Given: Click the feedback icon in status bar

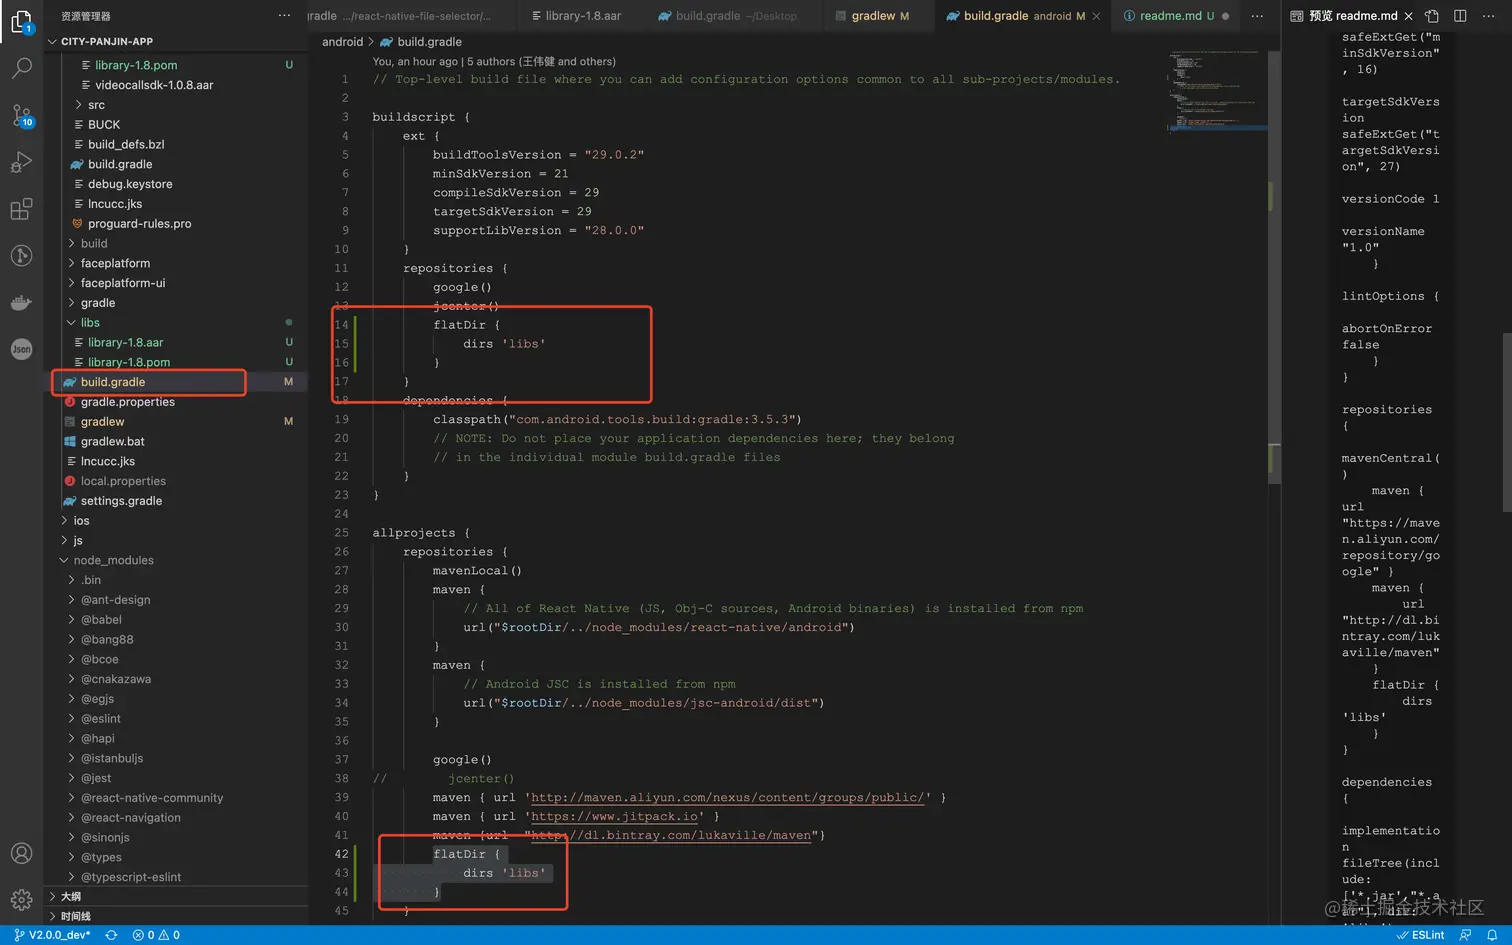Looking at the screenshot, I should [x=1465, y=935].
